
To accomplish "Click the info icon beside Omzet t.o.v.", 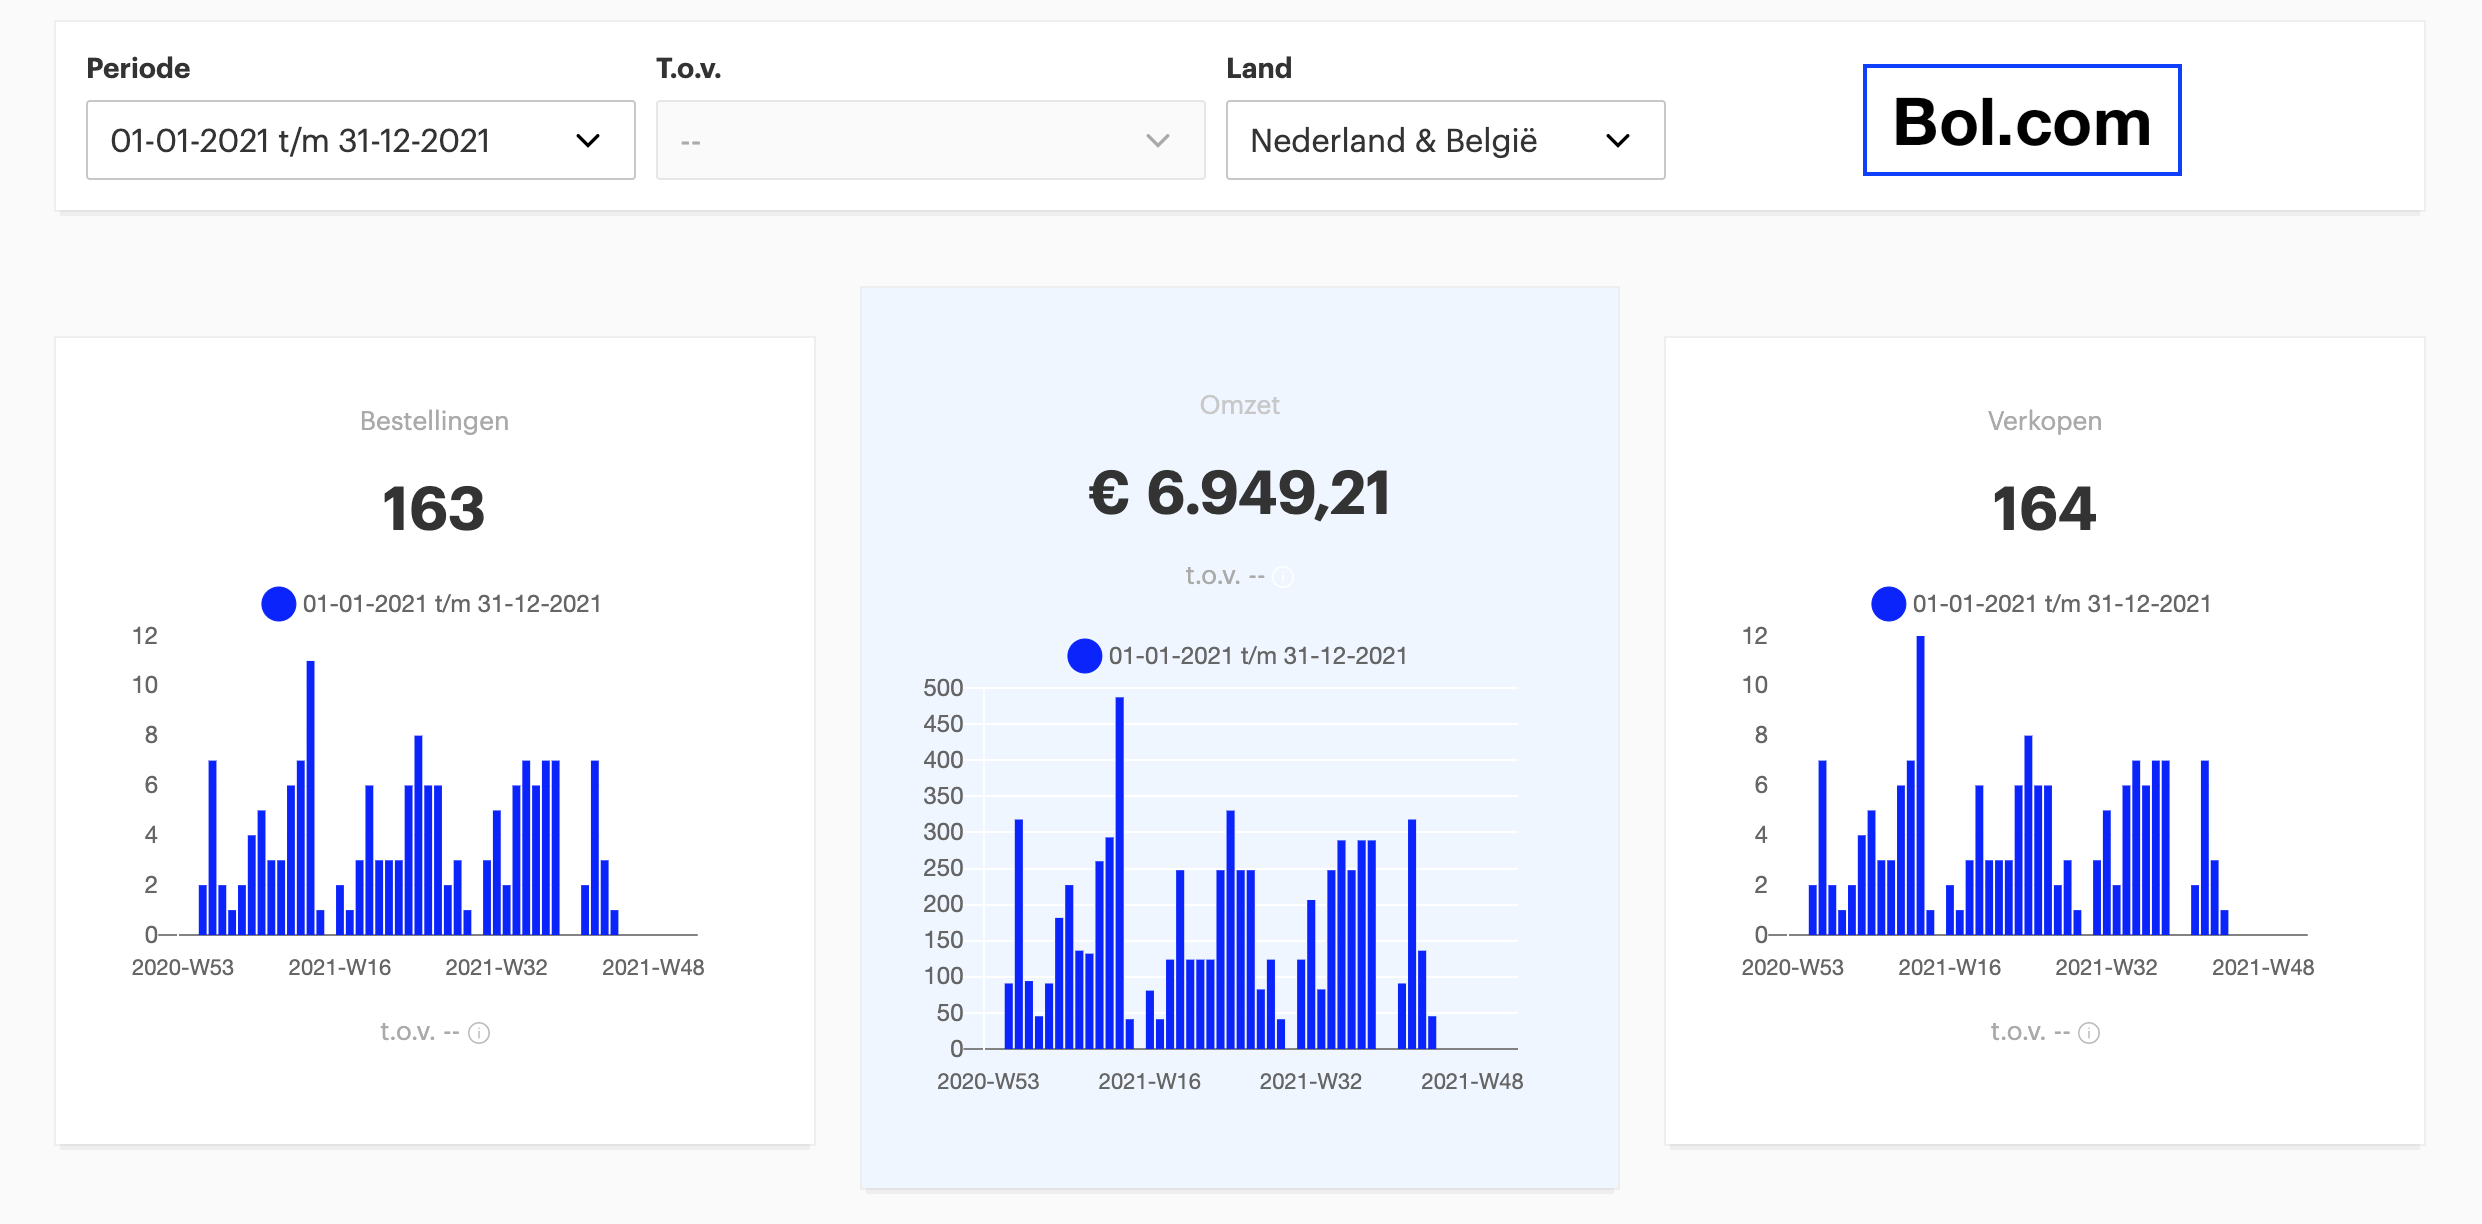I will [x=1283, y=577].
